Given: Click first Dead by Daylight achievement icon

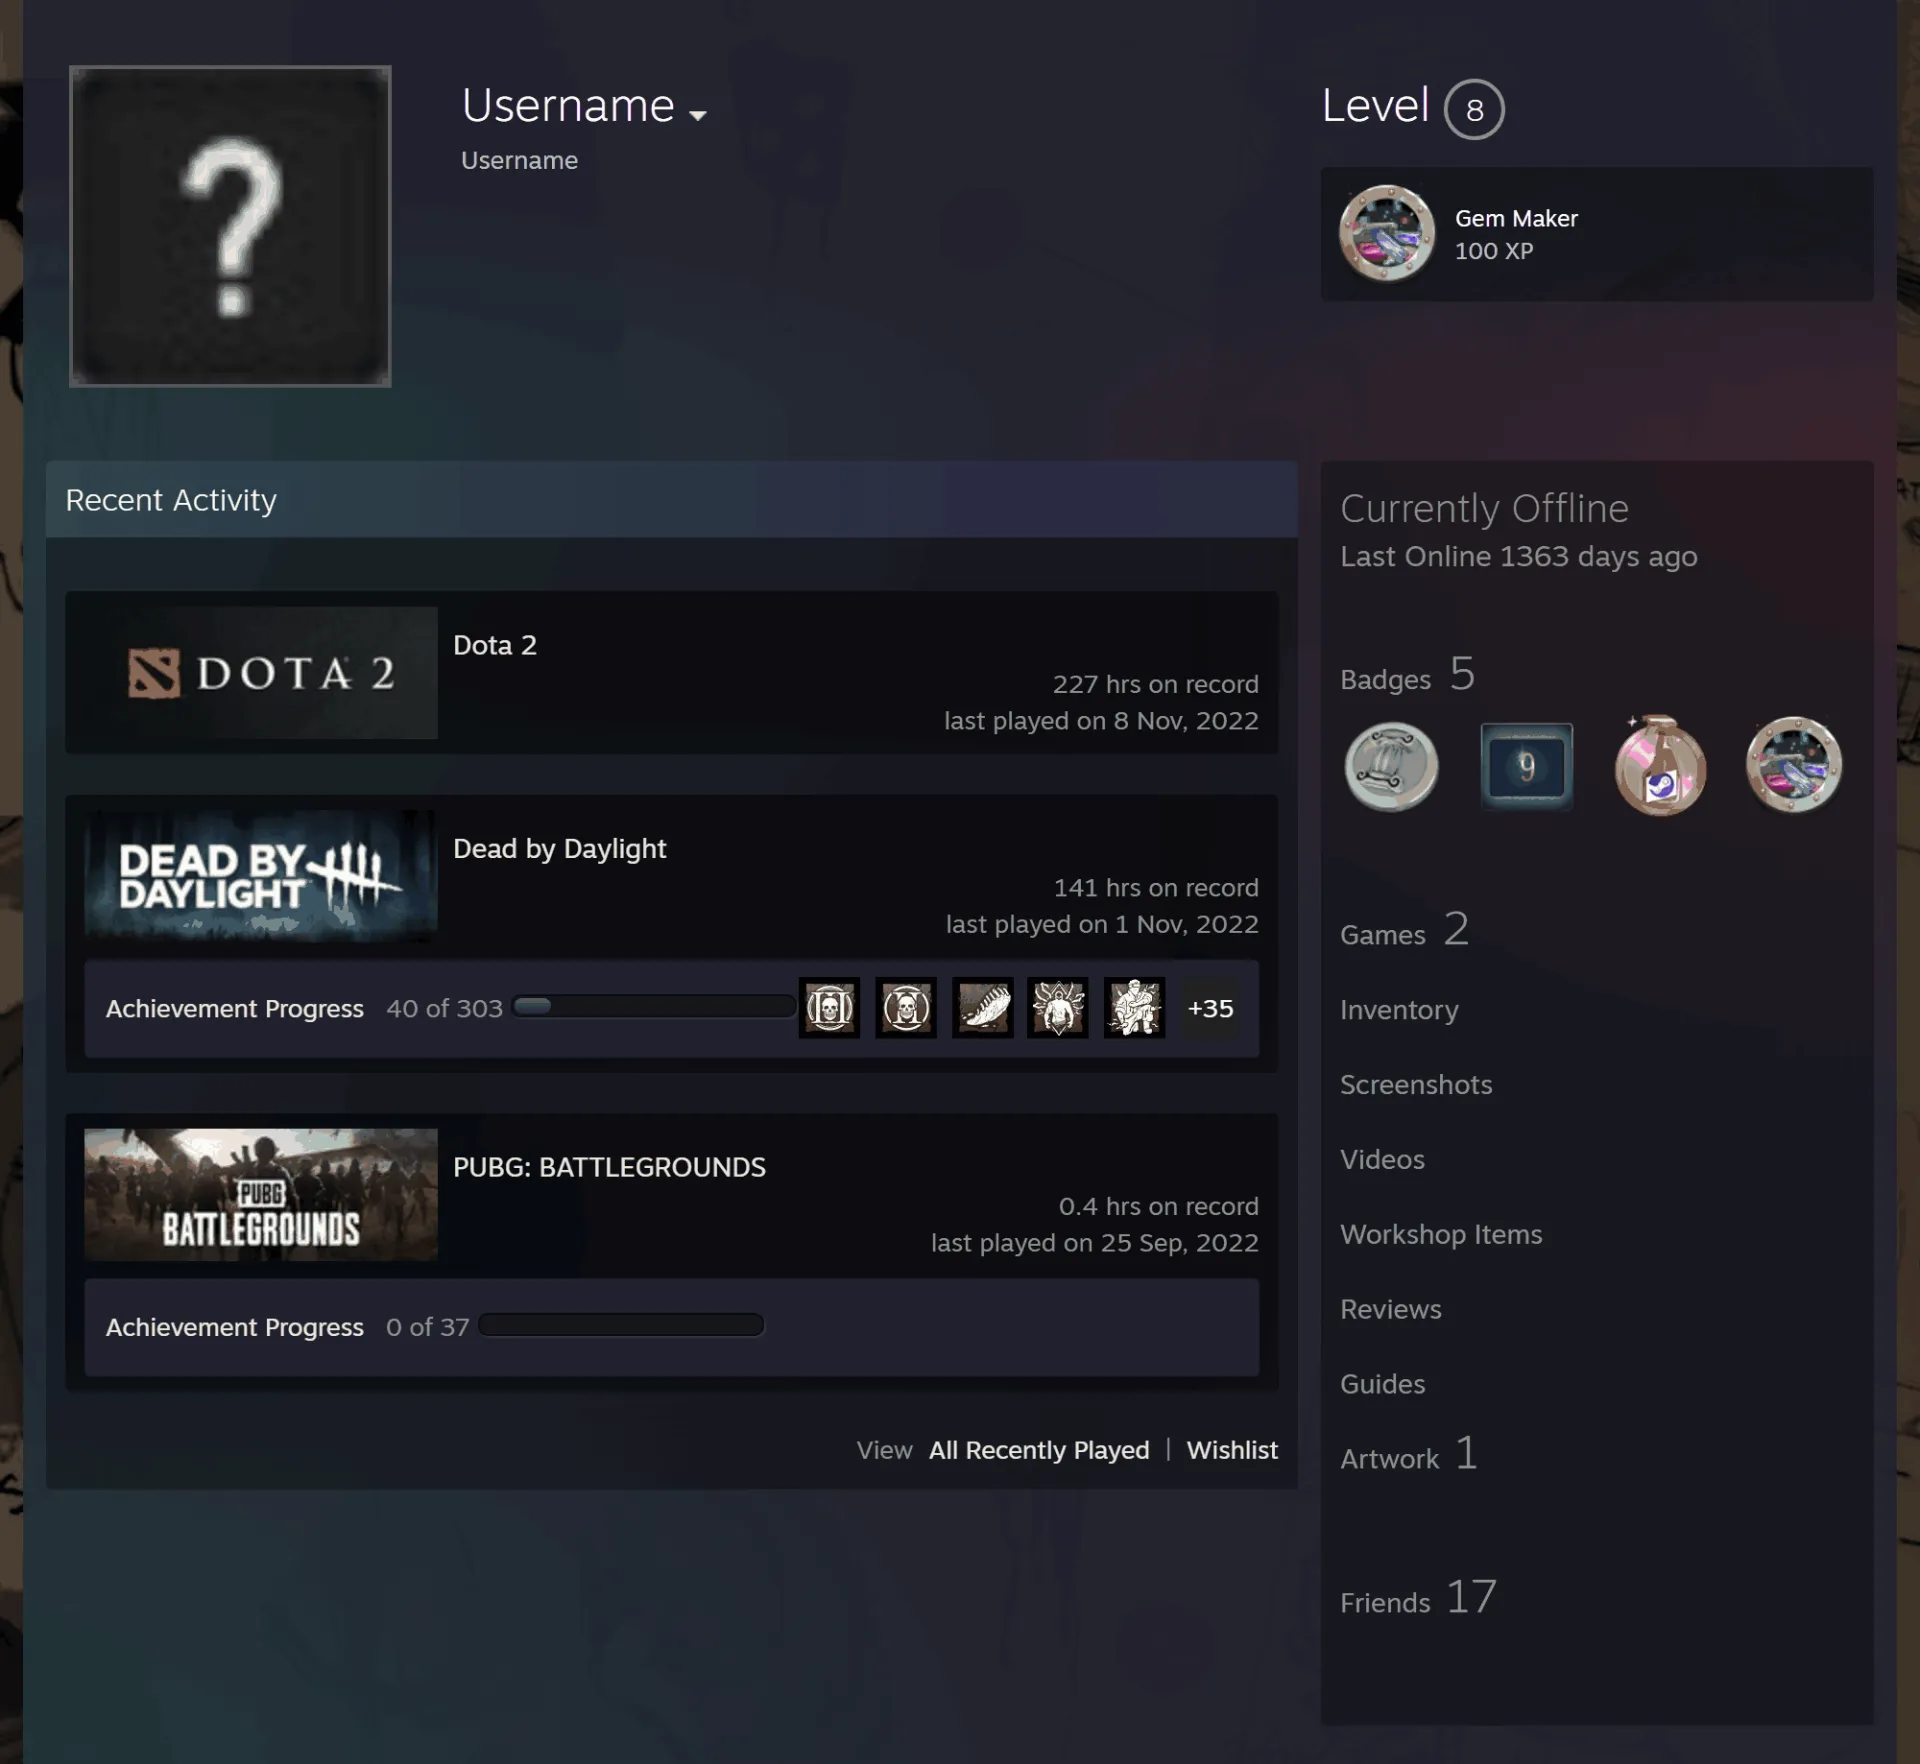Looking at the screenshot, I should pos(829,1008).
